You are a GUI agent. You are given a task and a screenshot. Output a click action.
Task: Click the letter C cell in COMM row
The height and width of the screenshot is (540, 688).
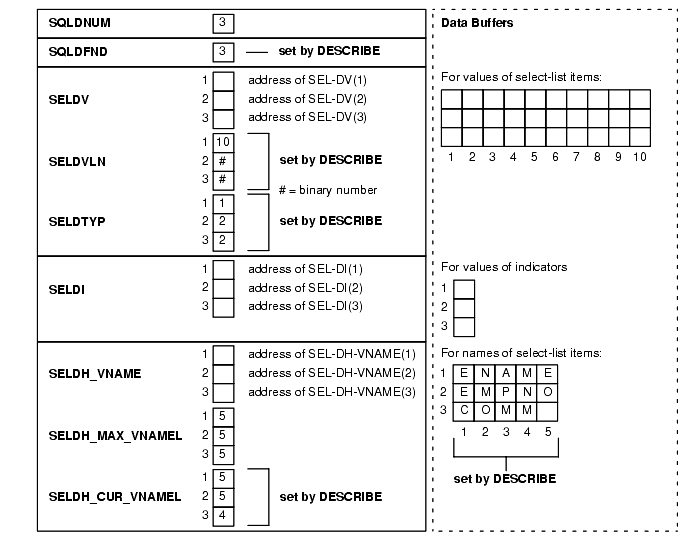coord(464,410)
